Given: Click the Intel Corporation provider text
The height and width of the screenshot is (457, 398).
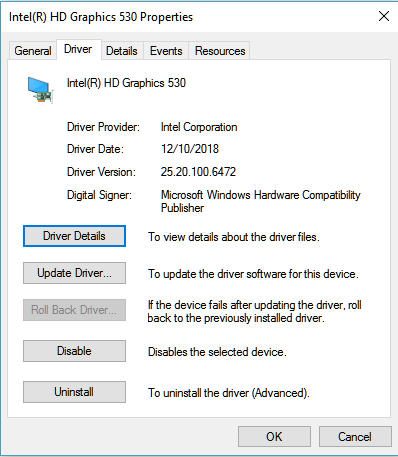Looking at the screenshot, I should tap(199, 127).
